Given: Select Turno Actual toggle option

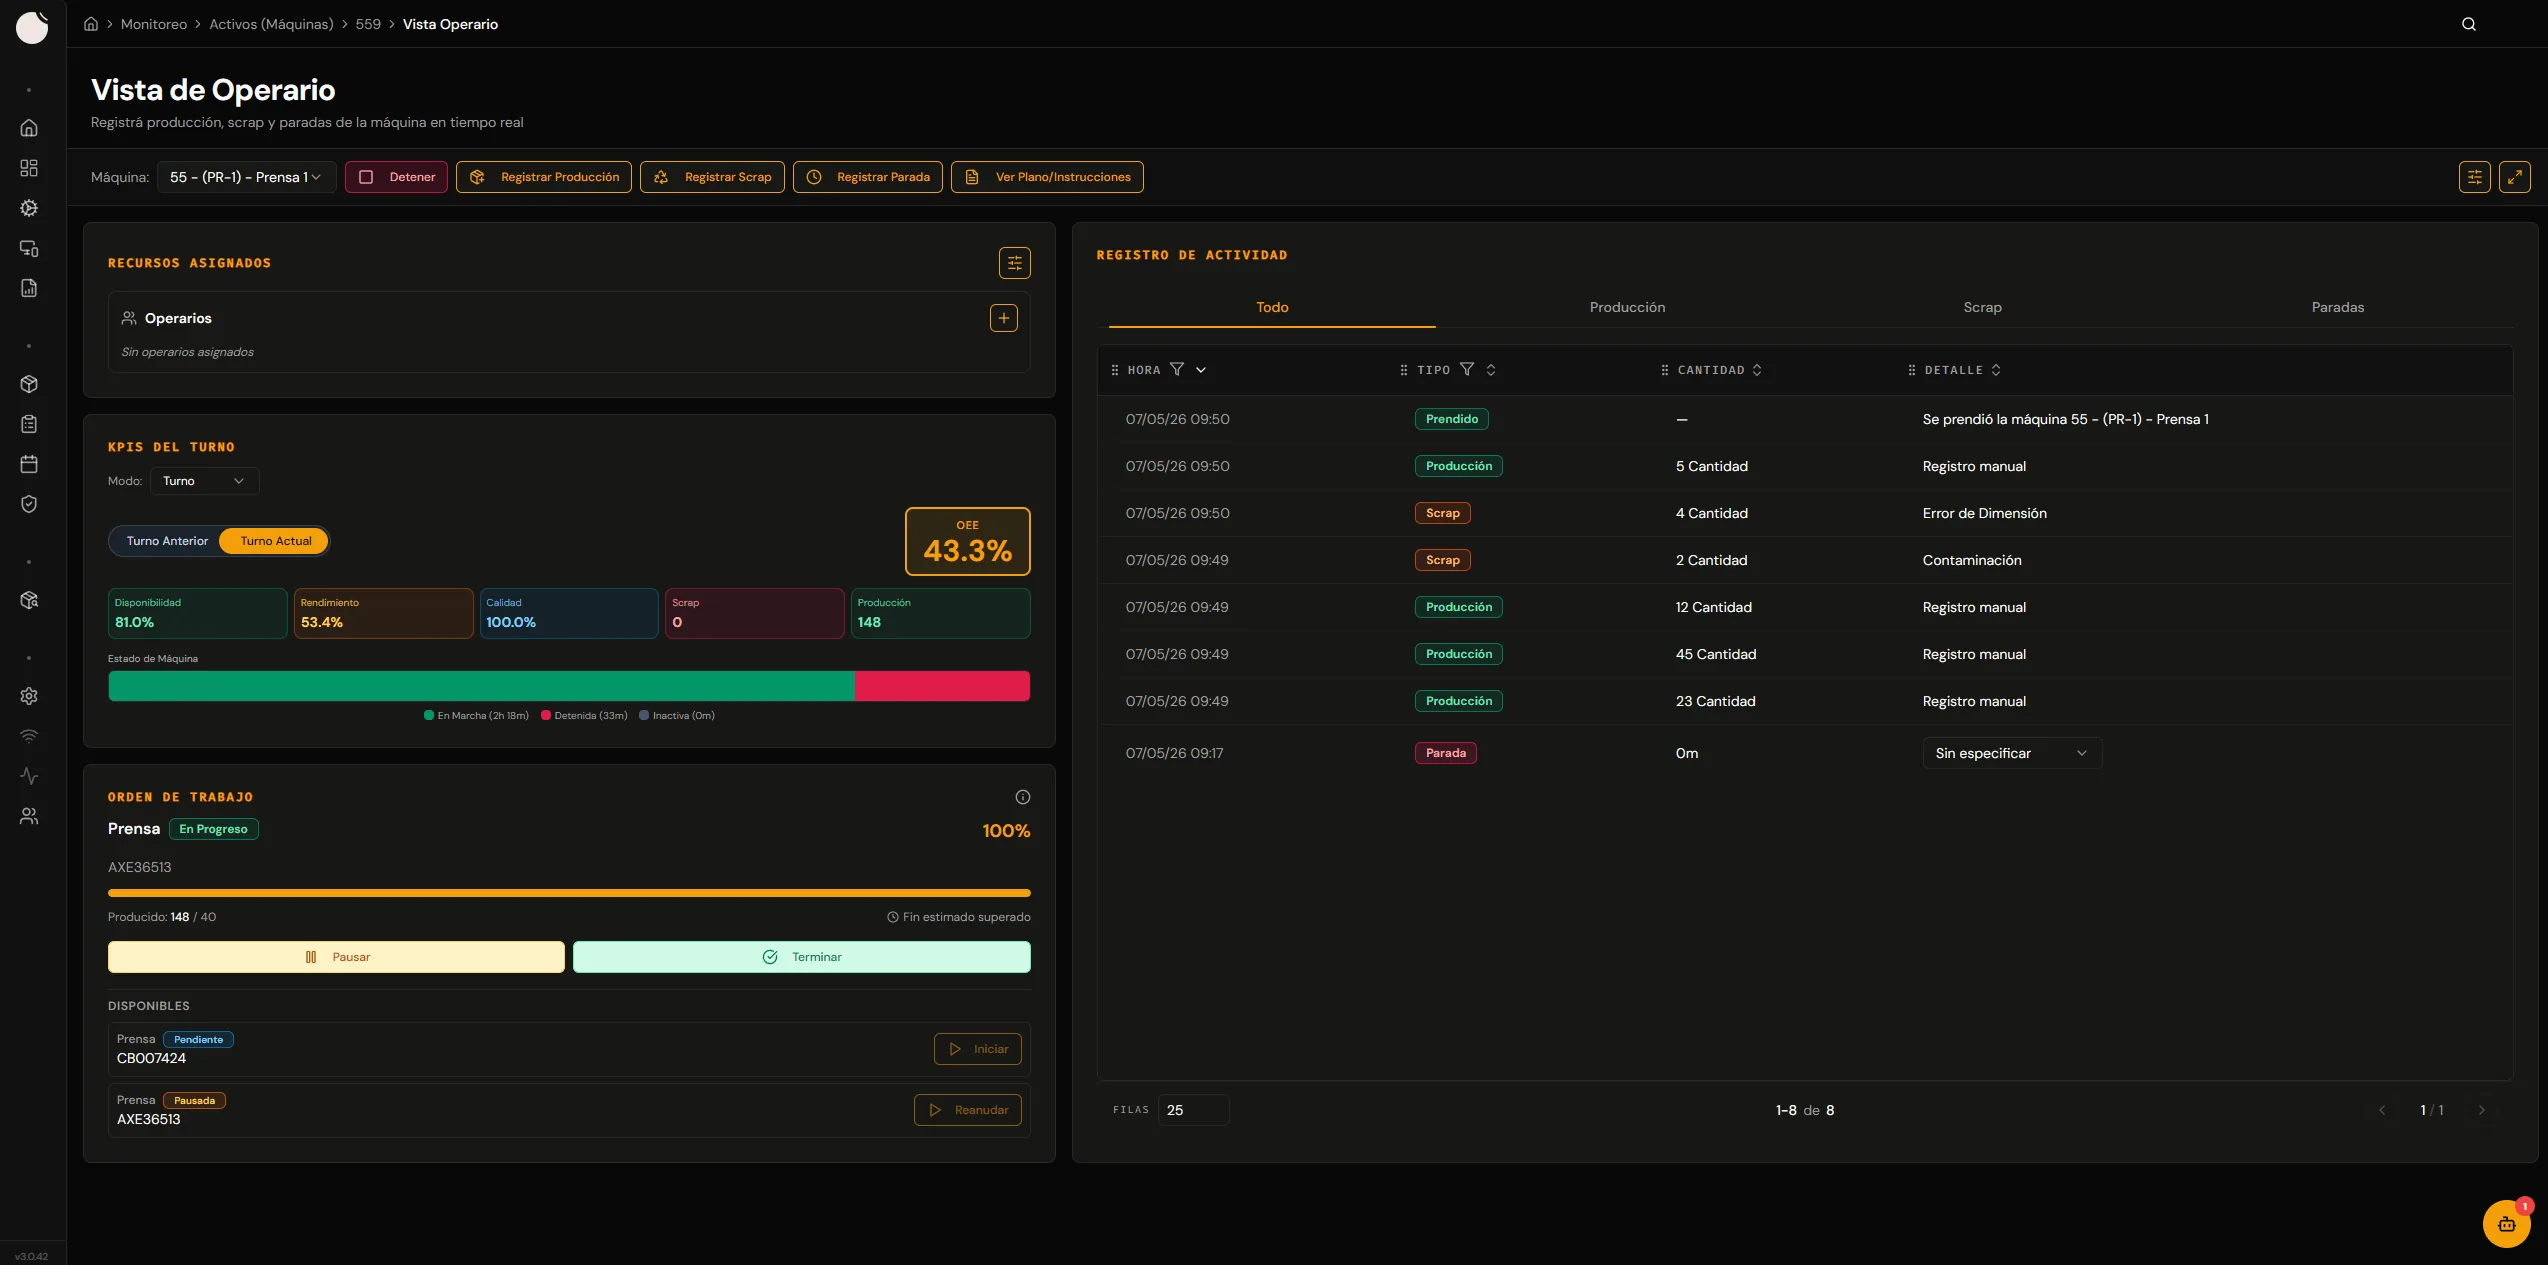Looking at the screenshot, I should tap(275, 541).
